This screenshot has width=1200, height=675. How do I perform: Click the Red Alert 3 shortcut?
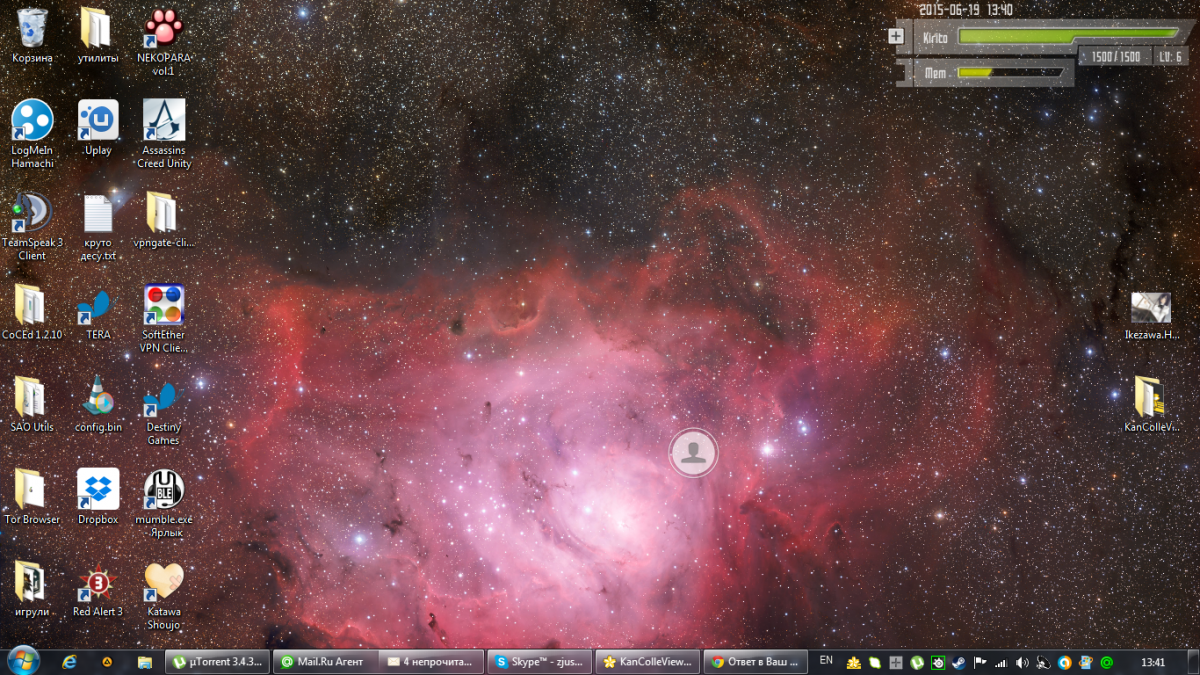coord(98,582)
